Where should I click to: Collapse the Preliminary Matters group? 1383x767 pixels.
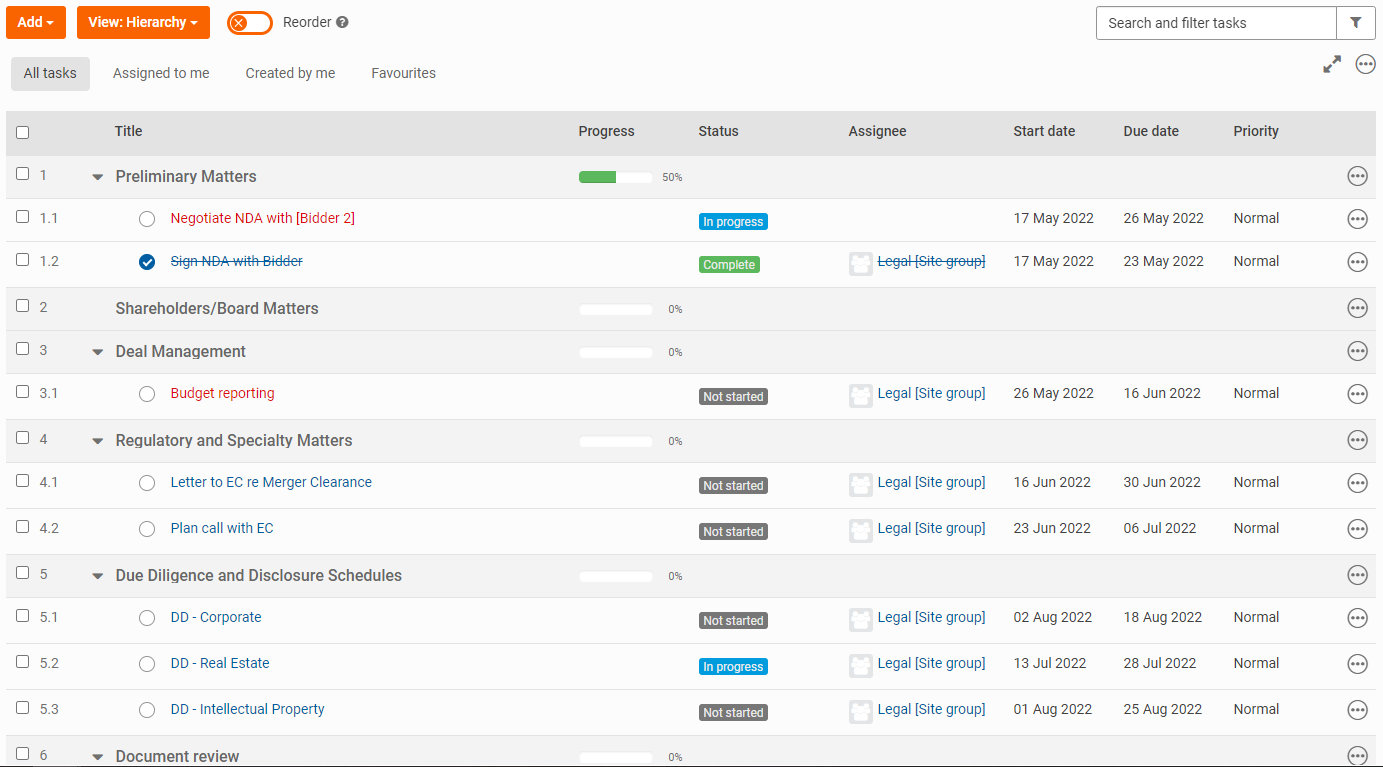[98, 177]
